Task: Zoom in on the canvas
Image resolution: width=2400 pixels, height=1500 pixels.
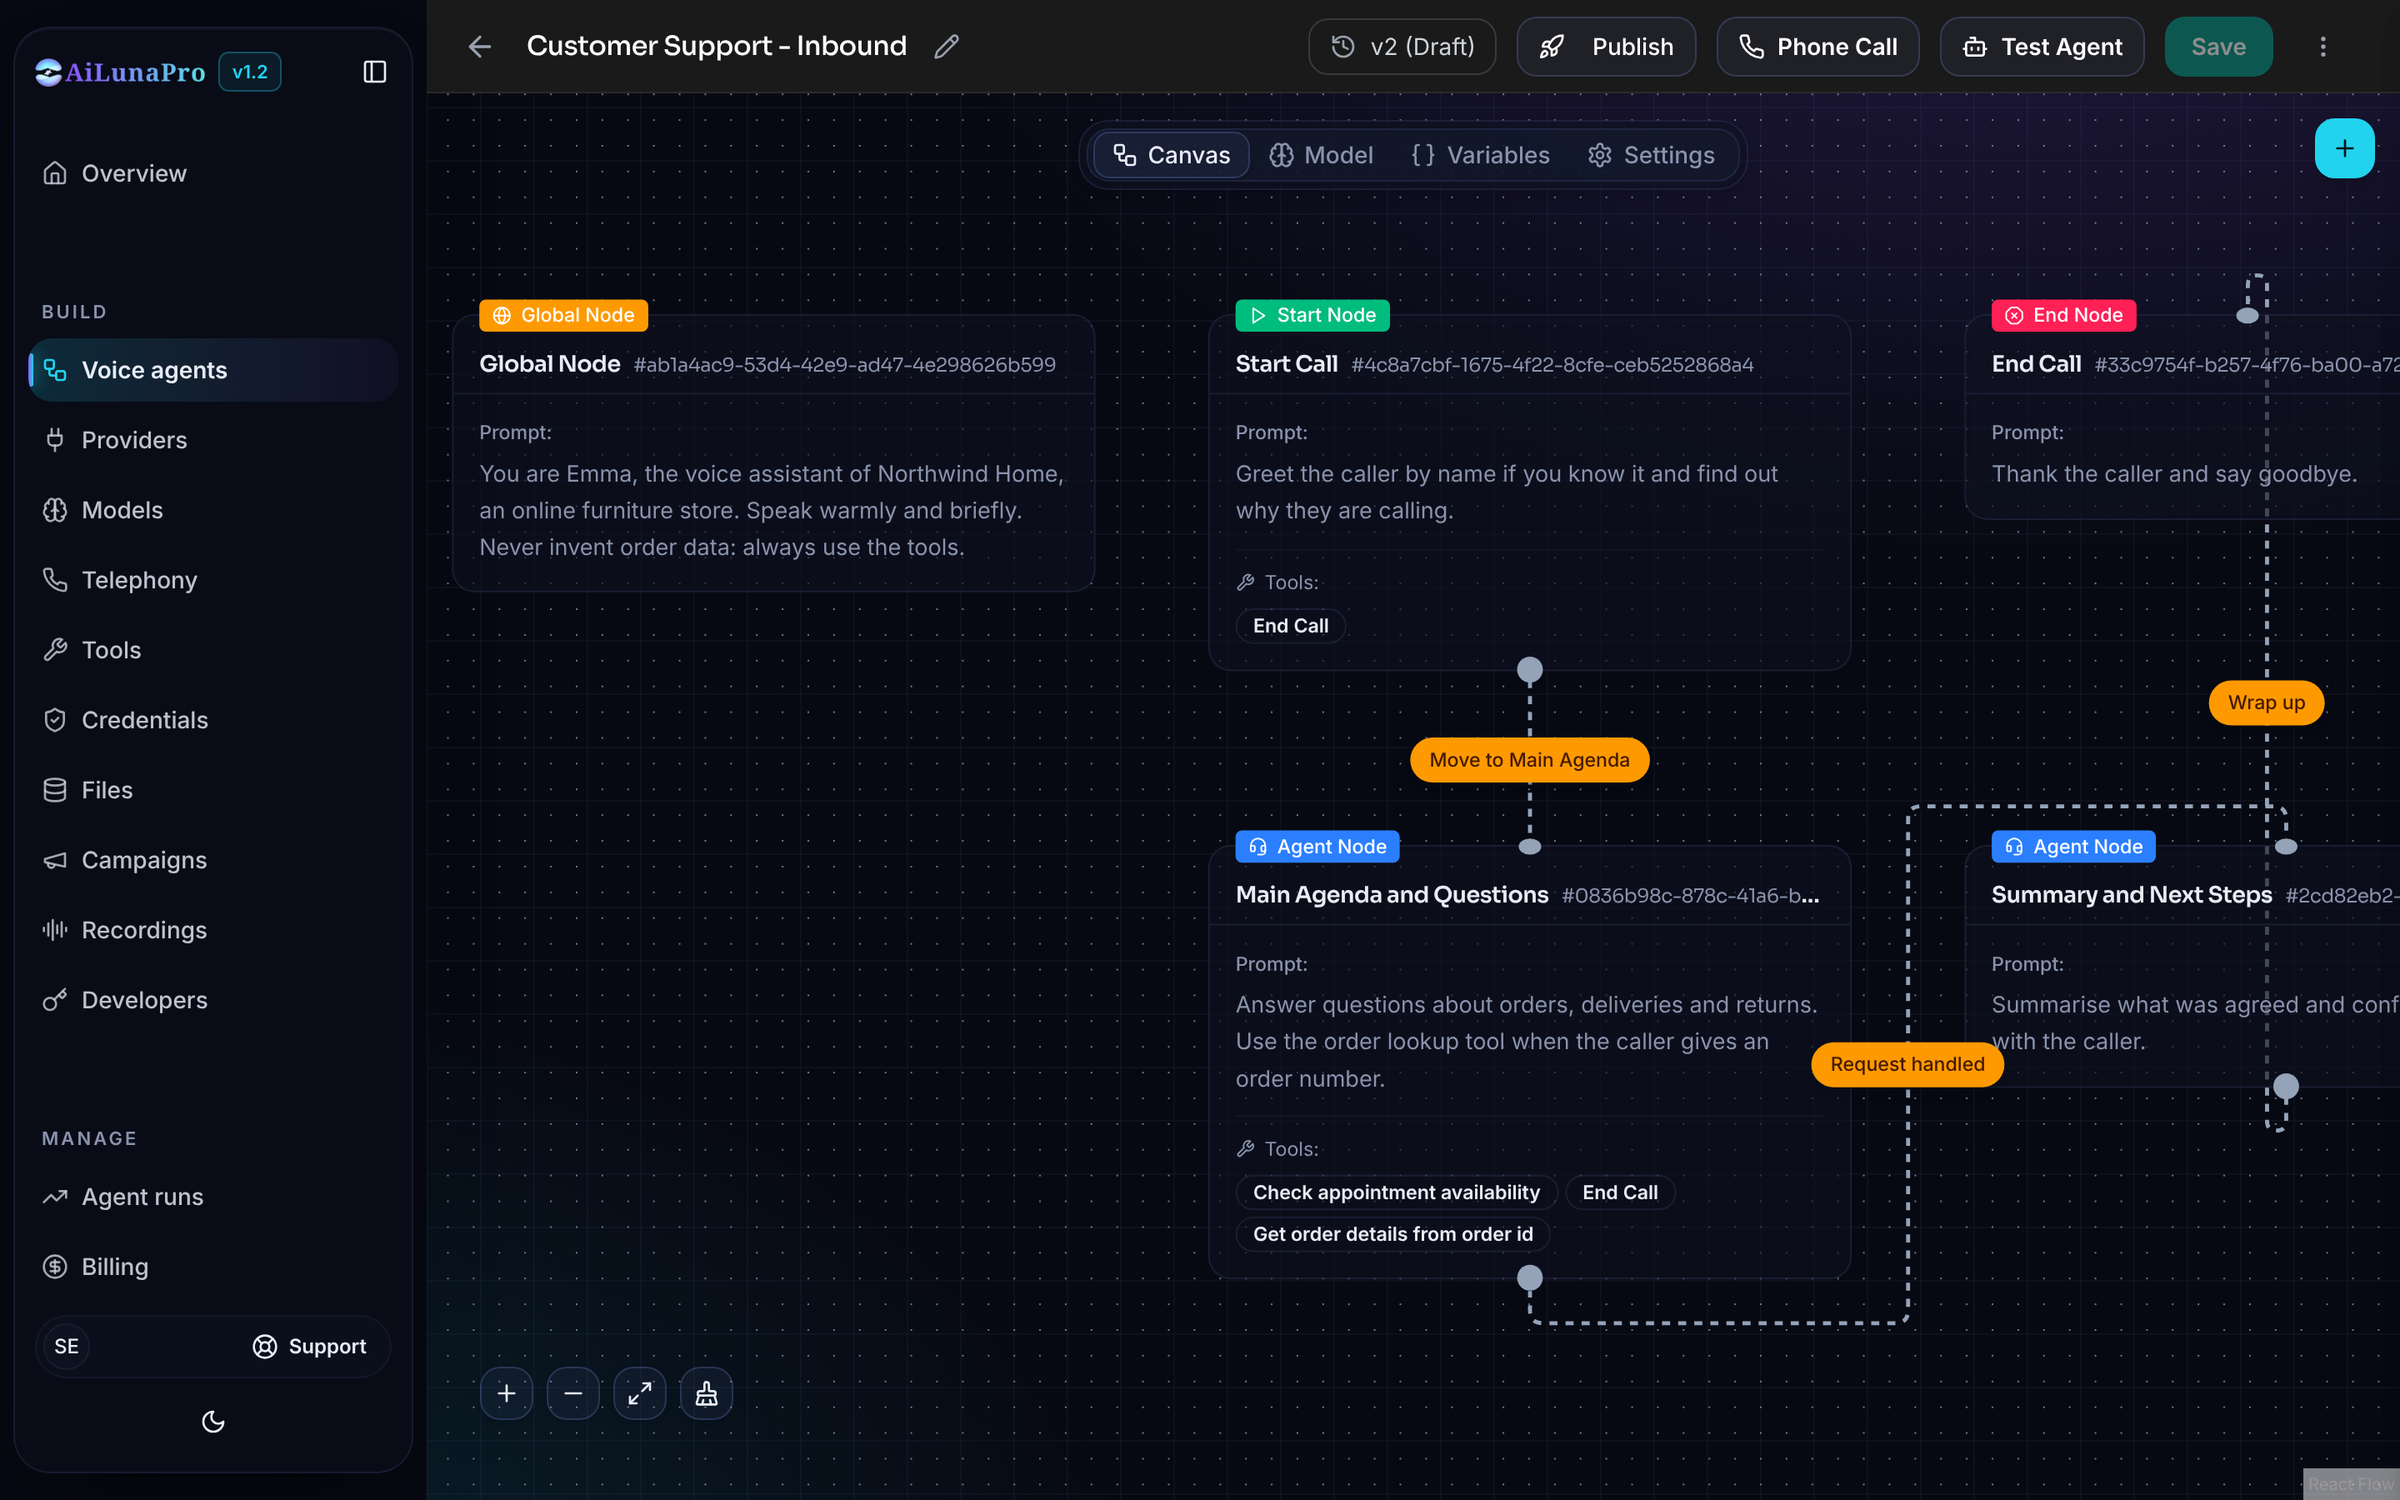Action: [507, 1393]
